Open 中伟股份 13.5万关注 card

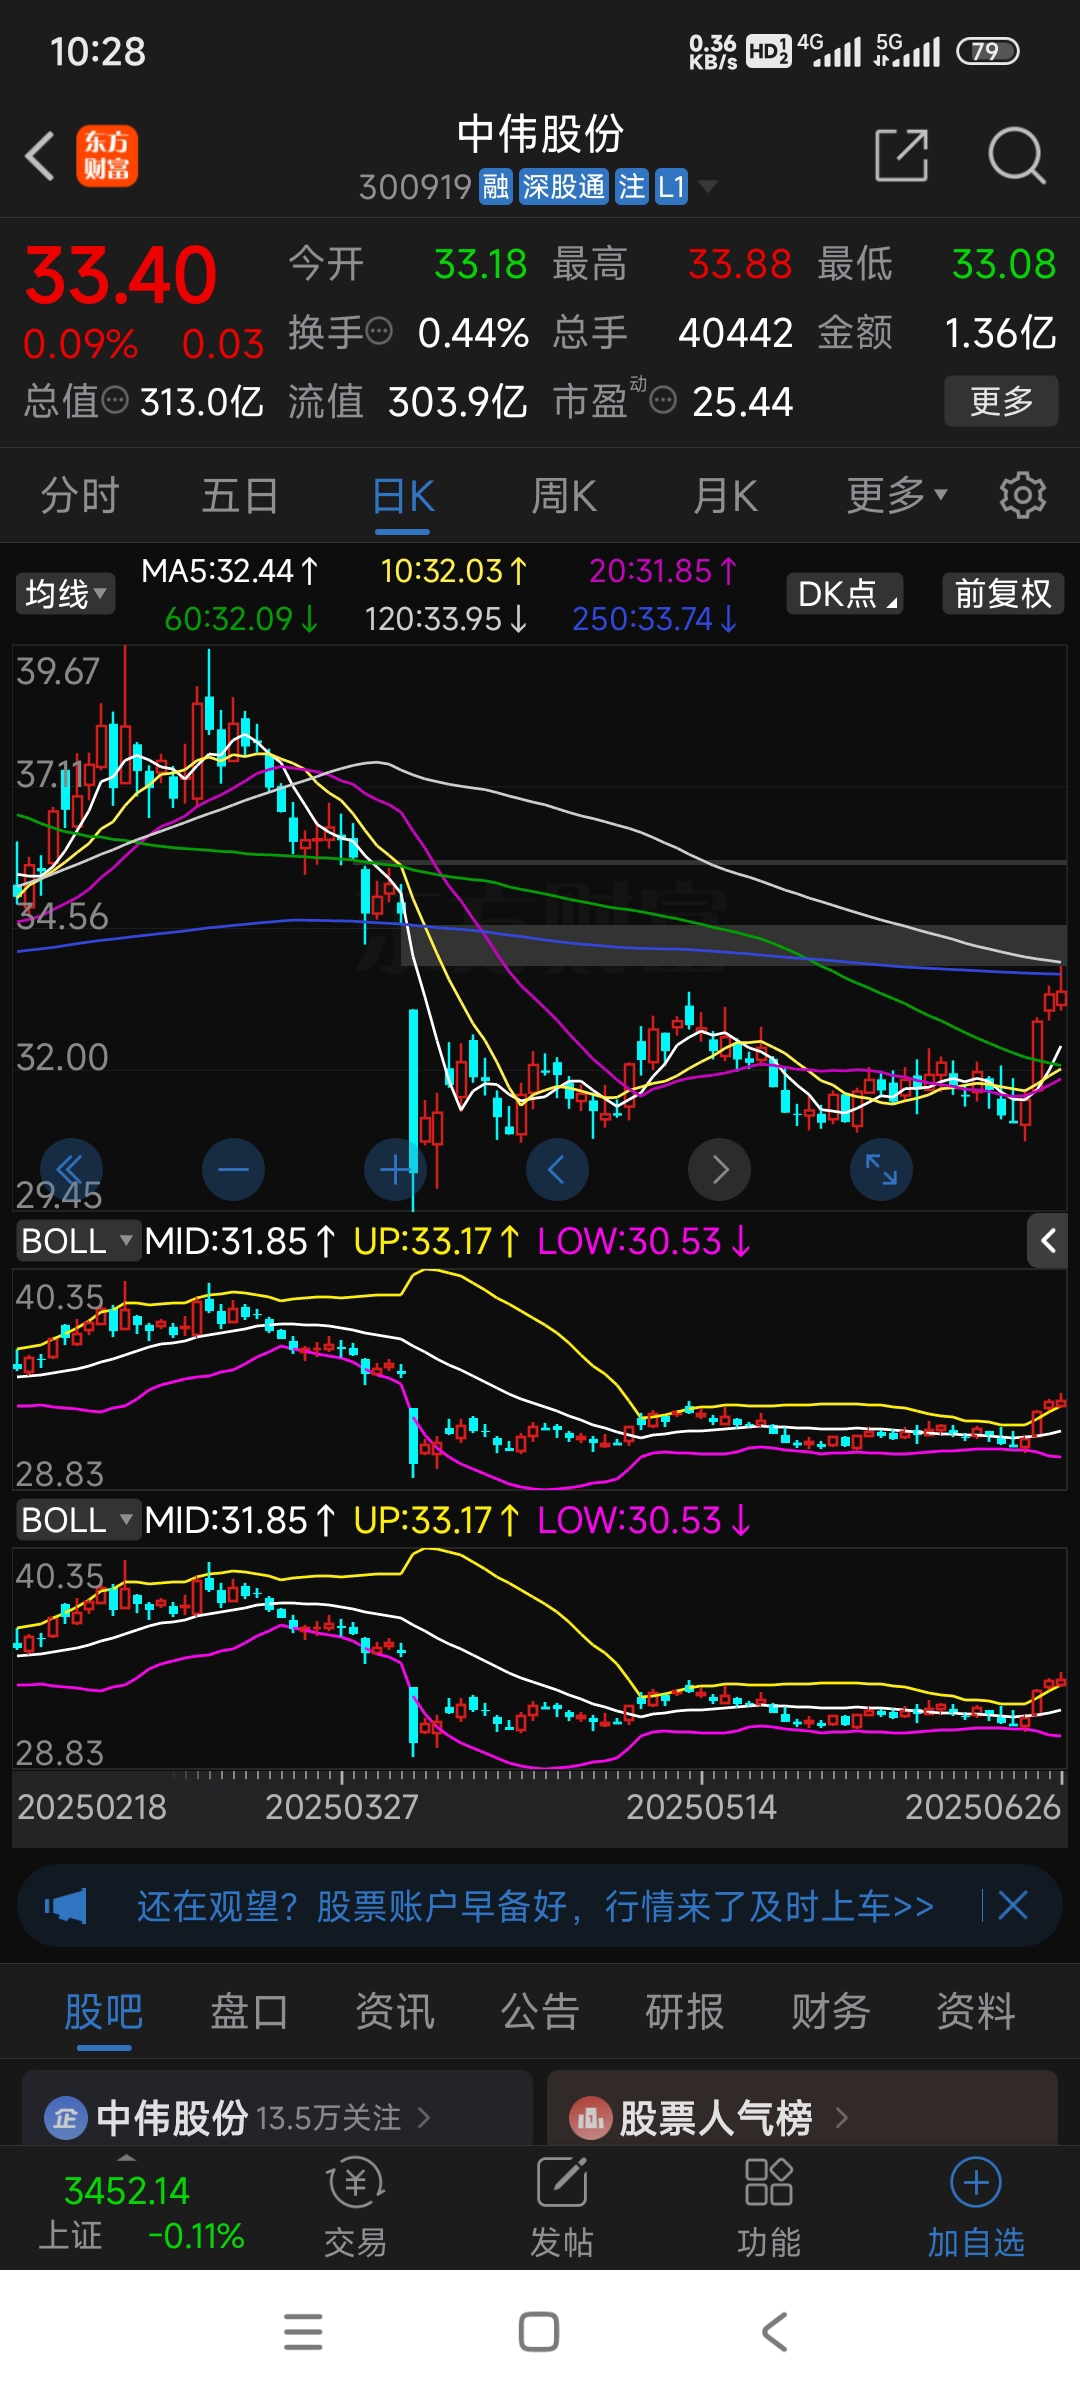tap(277, 2108)
